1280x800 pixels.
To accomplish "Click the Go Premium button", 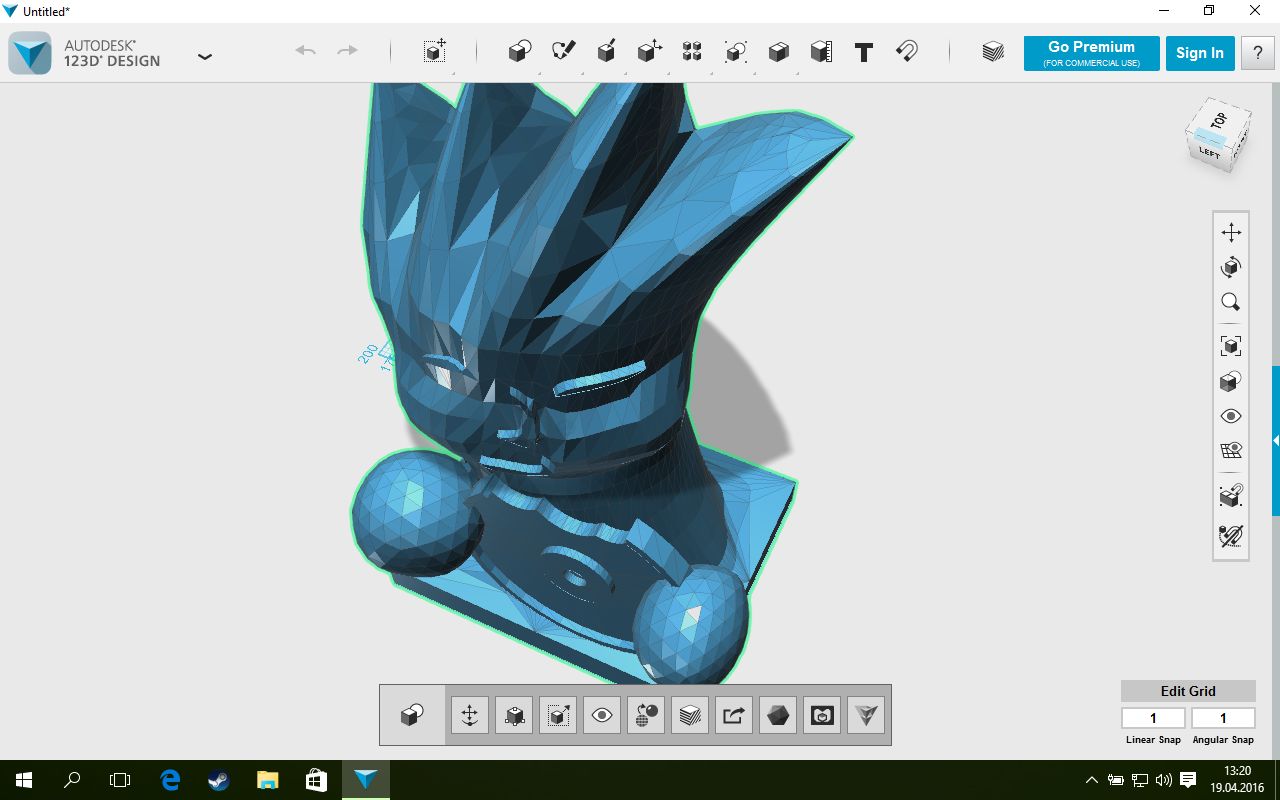I will [1091, 53].
